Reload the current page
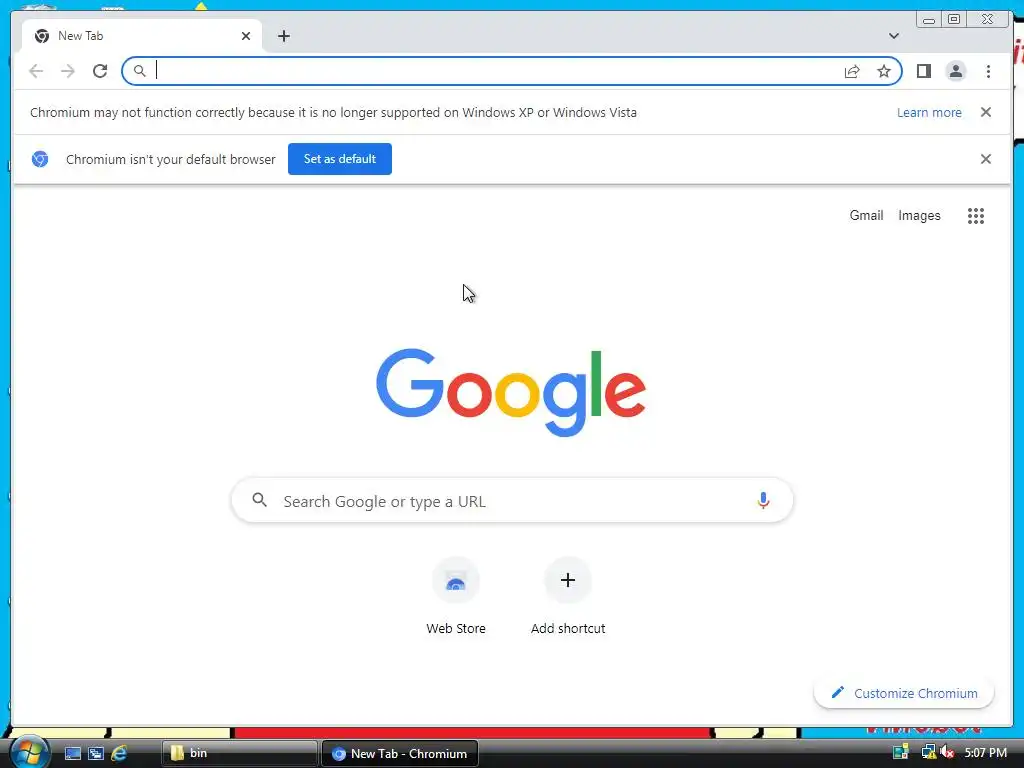Viewport: 1024px width, 768px height. pyautogui.click(x=100, y=71)
